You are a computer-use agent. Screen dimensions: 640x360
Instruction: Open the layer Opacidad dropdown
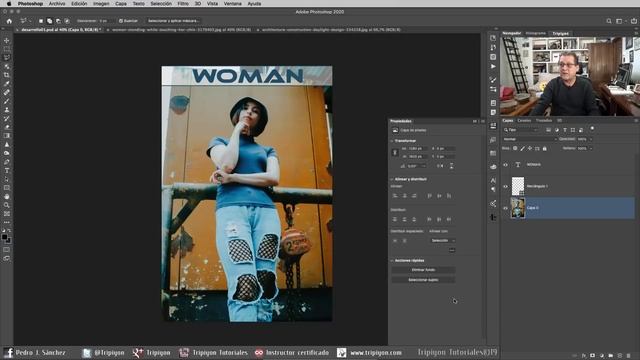591,139
